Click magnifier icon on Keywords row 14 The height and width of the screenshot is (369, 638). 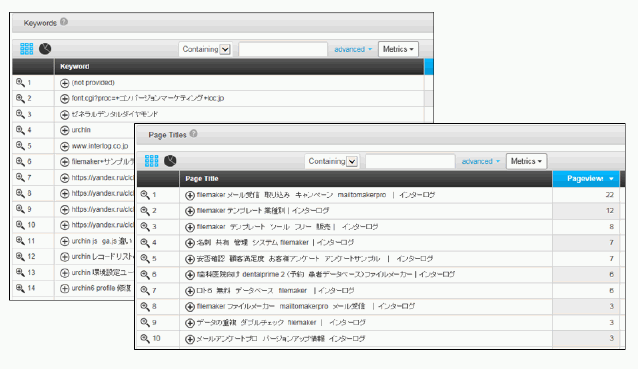pyautogui.click(x=20, y=288)
